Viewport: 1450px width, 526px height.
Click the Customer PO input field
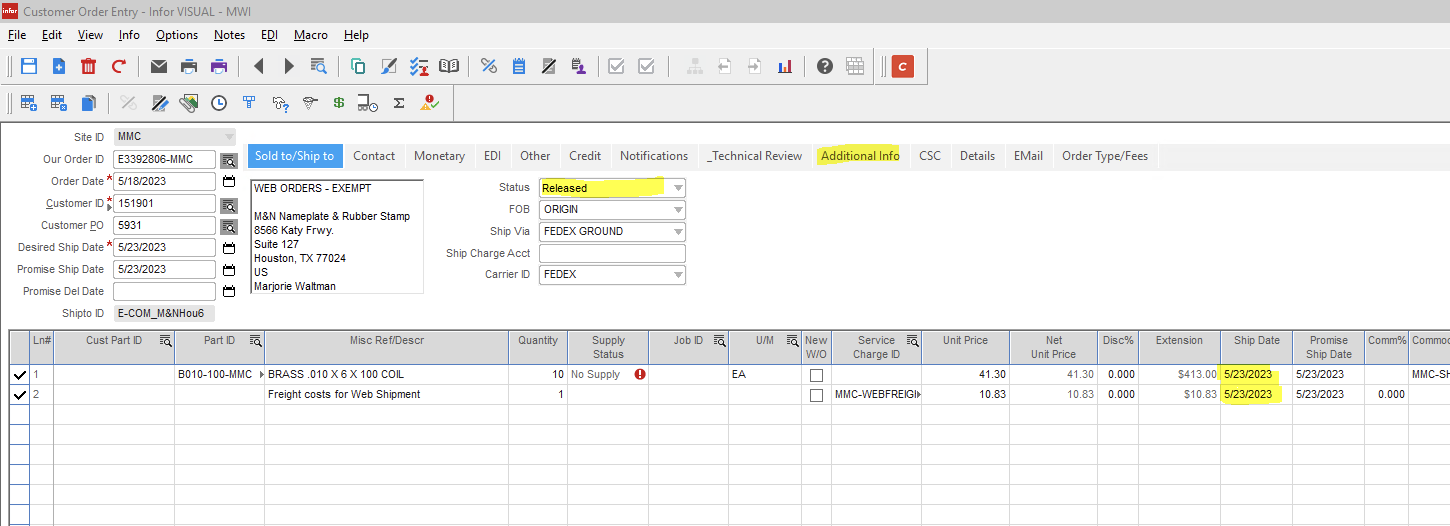pos(165,226)
